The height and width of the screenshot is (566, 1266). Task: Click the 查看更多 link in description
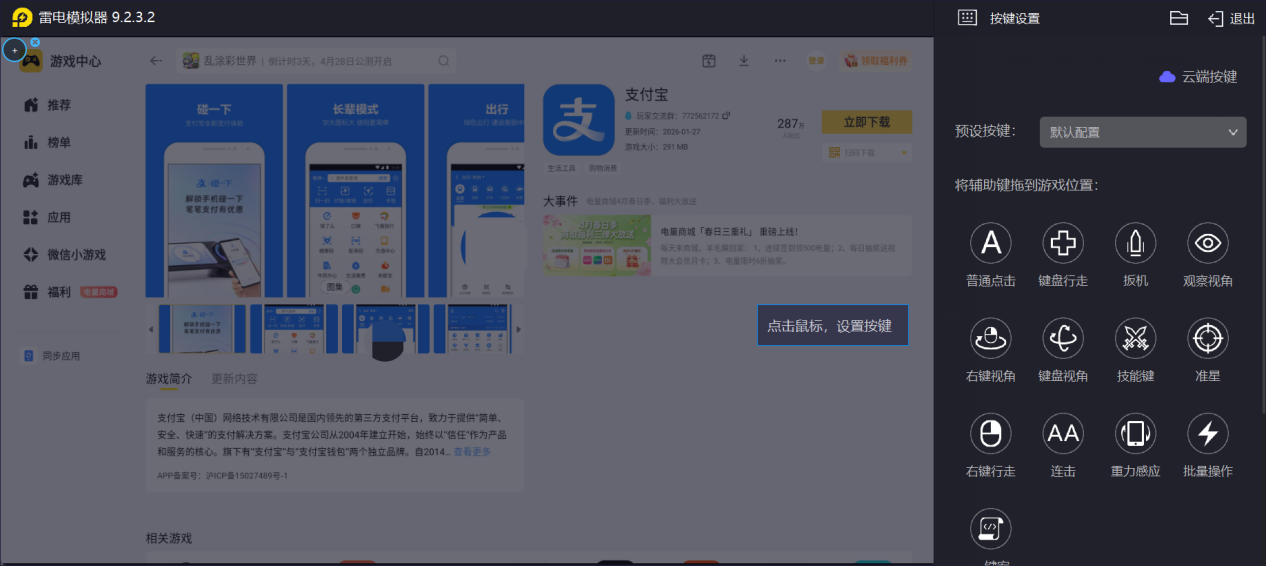coord(472,452)
